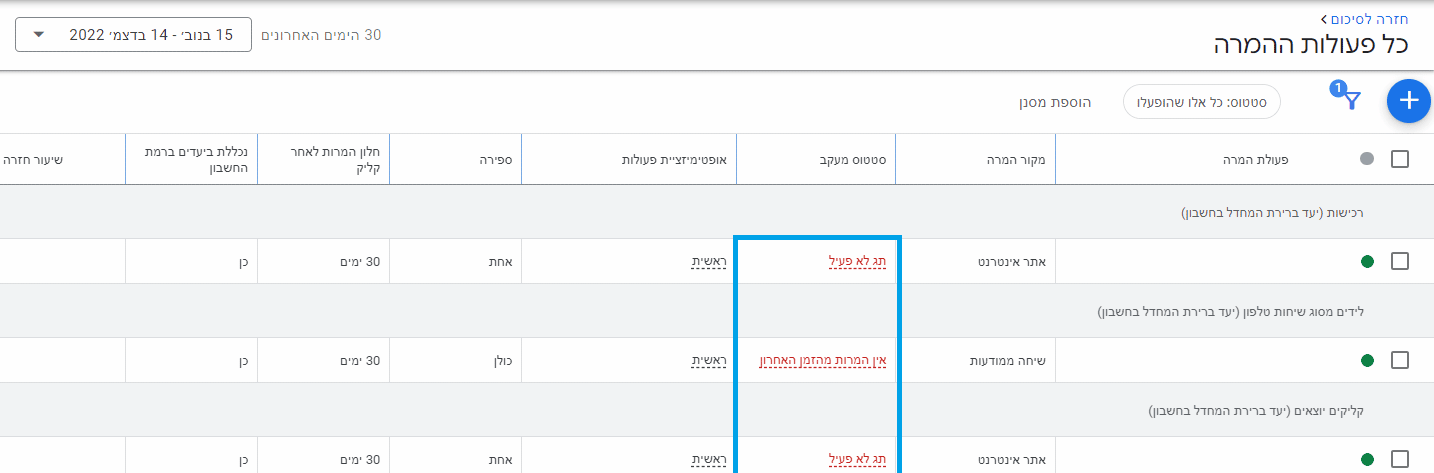Viewport: 1434px width, 473px height.
Task: Toggle the select-all checkbox in table header
Action: pyautogui.click(x=1400, y=159)
